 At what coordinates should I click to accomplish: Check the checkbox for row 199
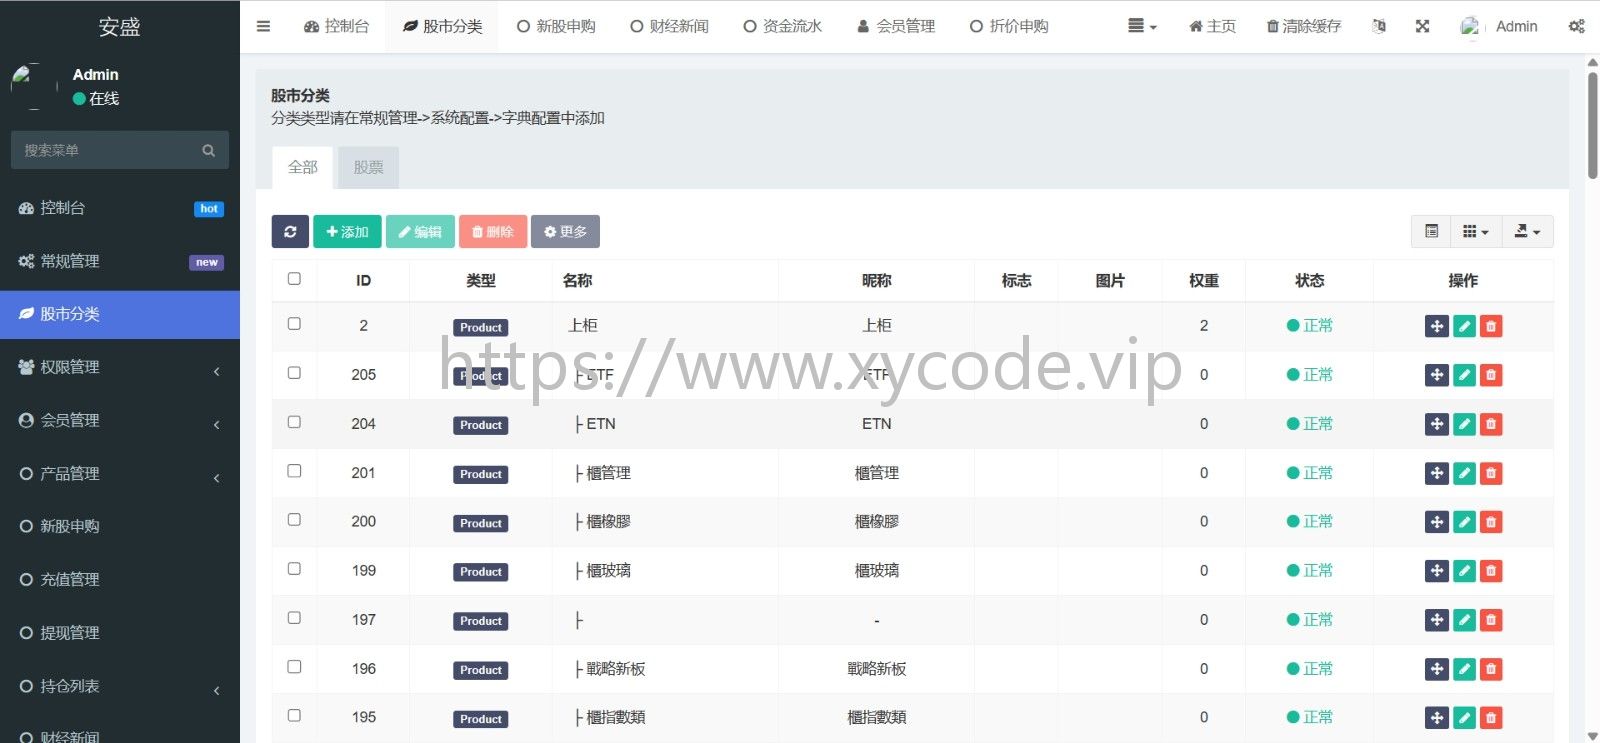294,569
